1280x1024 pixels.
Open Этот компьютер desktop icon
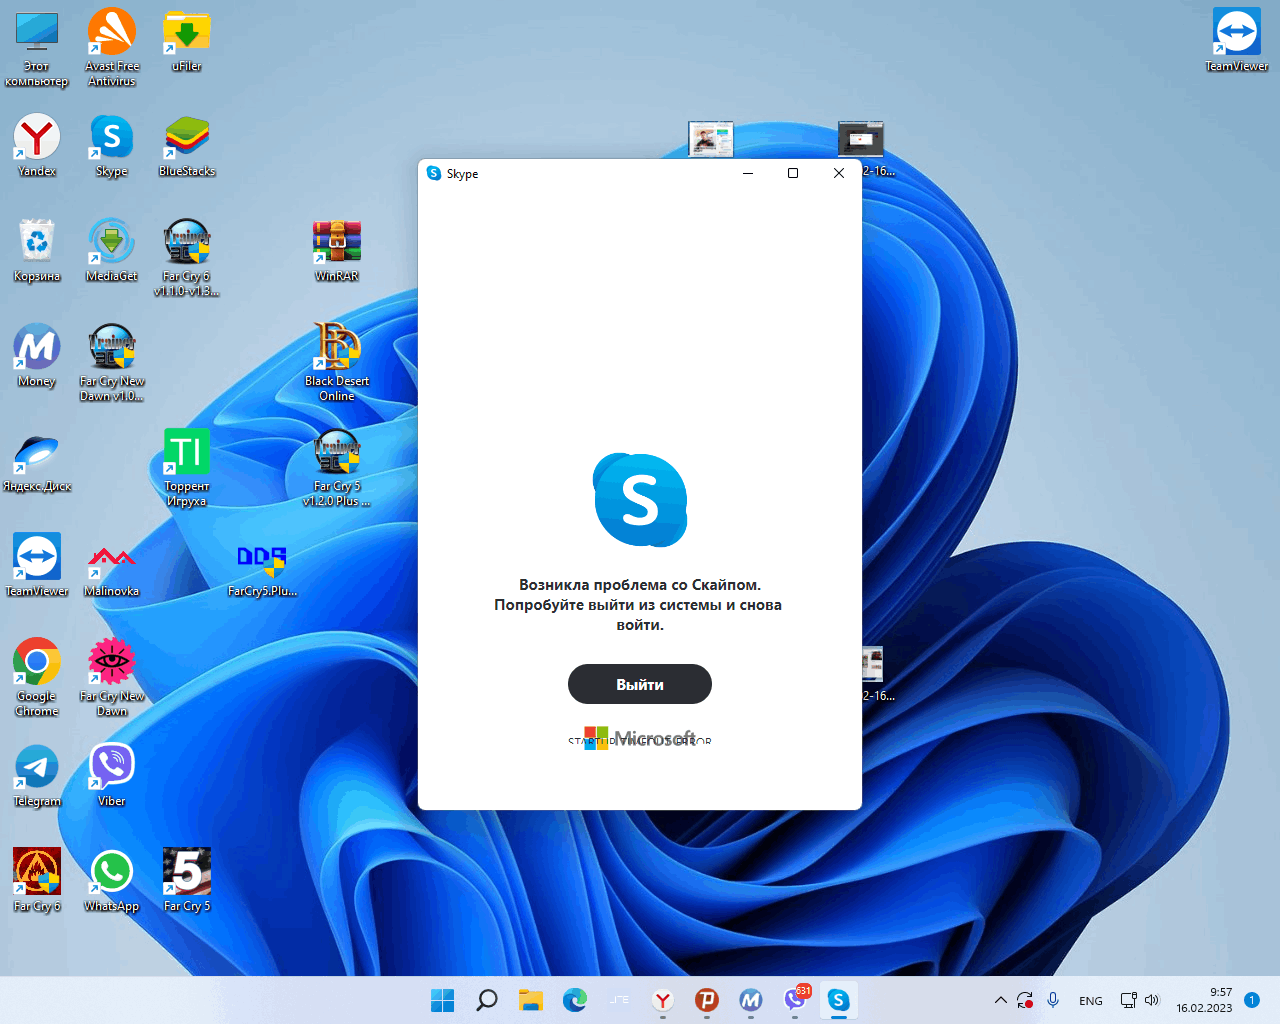(x=37, y=50)
